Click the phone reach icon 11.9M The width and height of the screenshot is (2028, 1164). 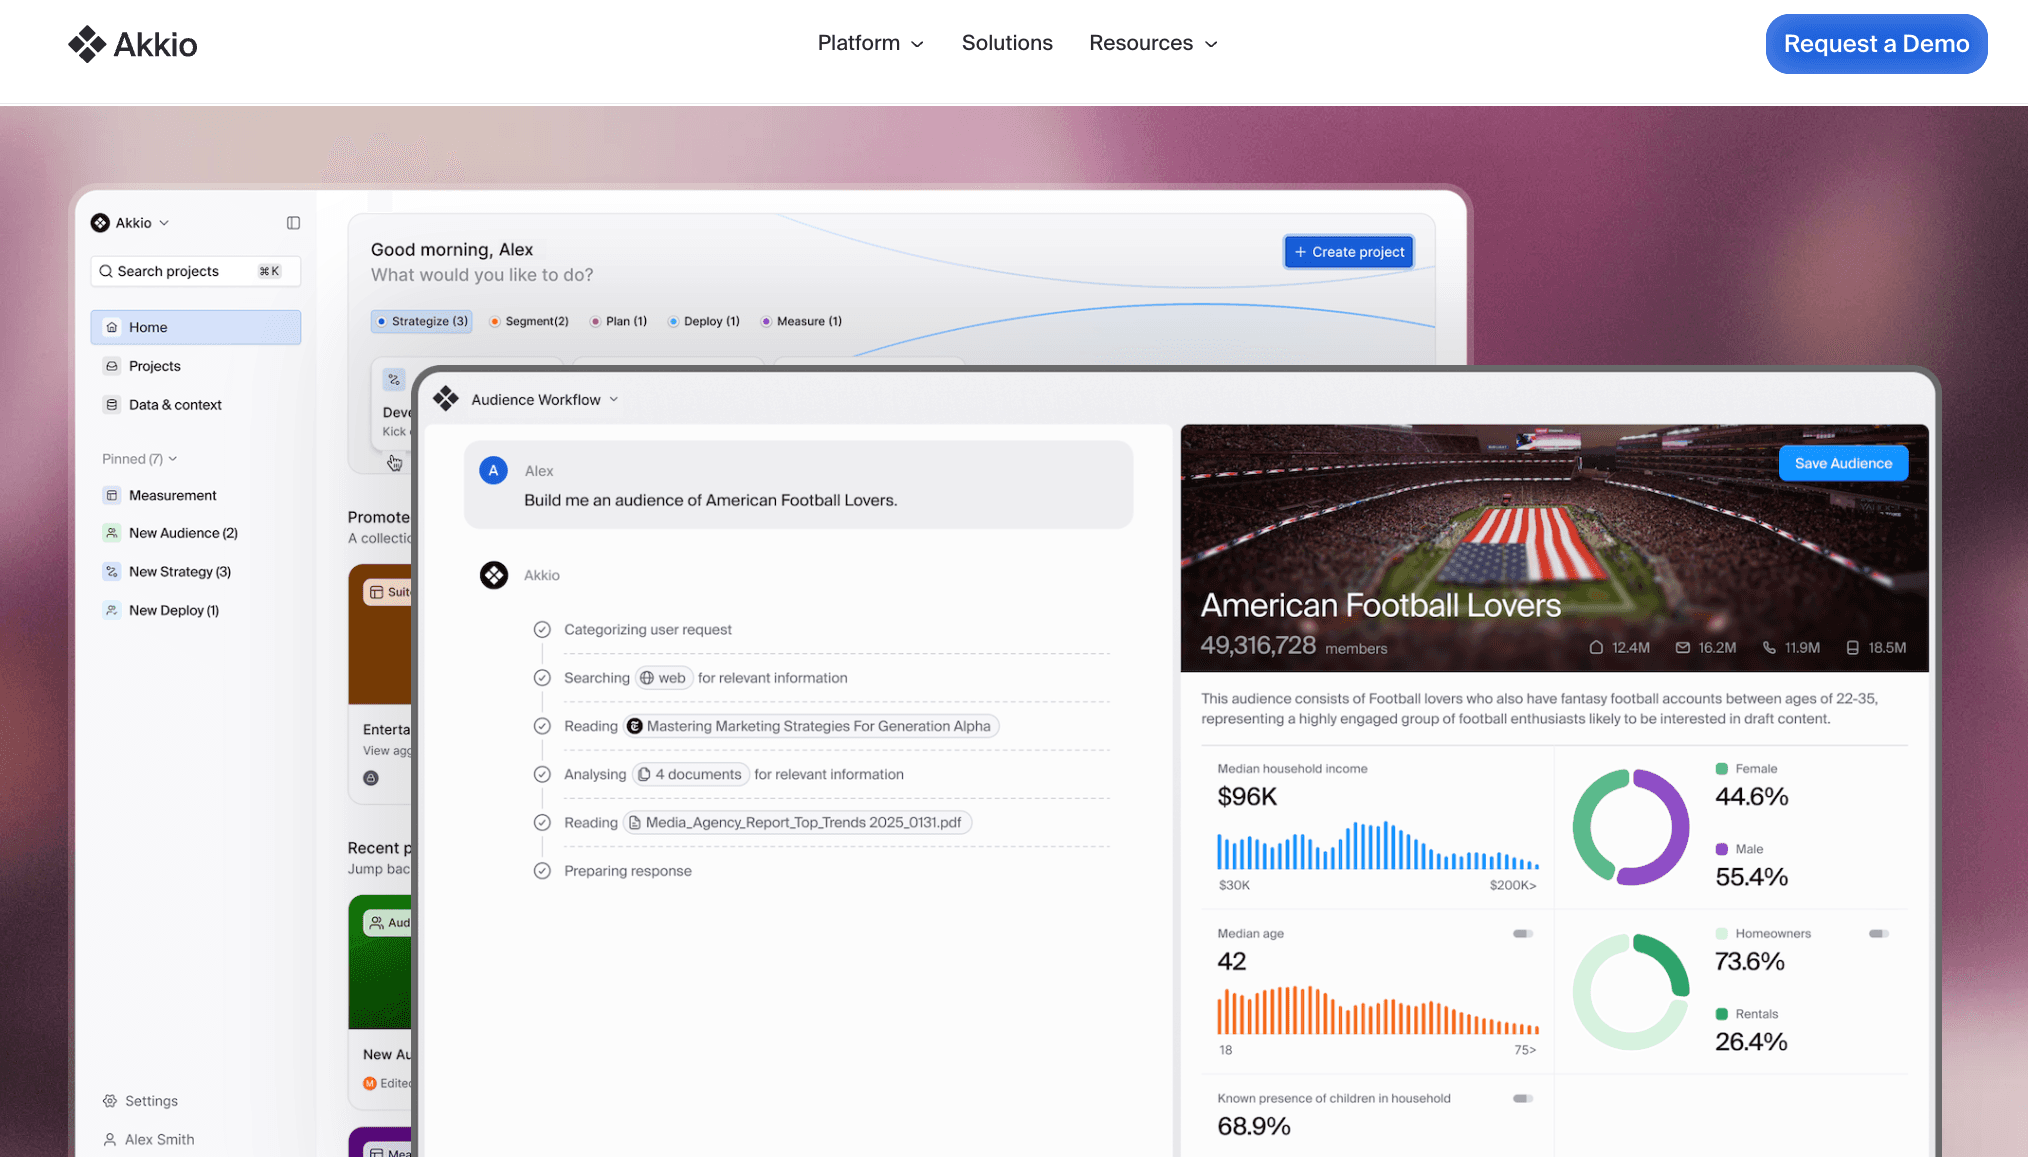click(1769, 648)
